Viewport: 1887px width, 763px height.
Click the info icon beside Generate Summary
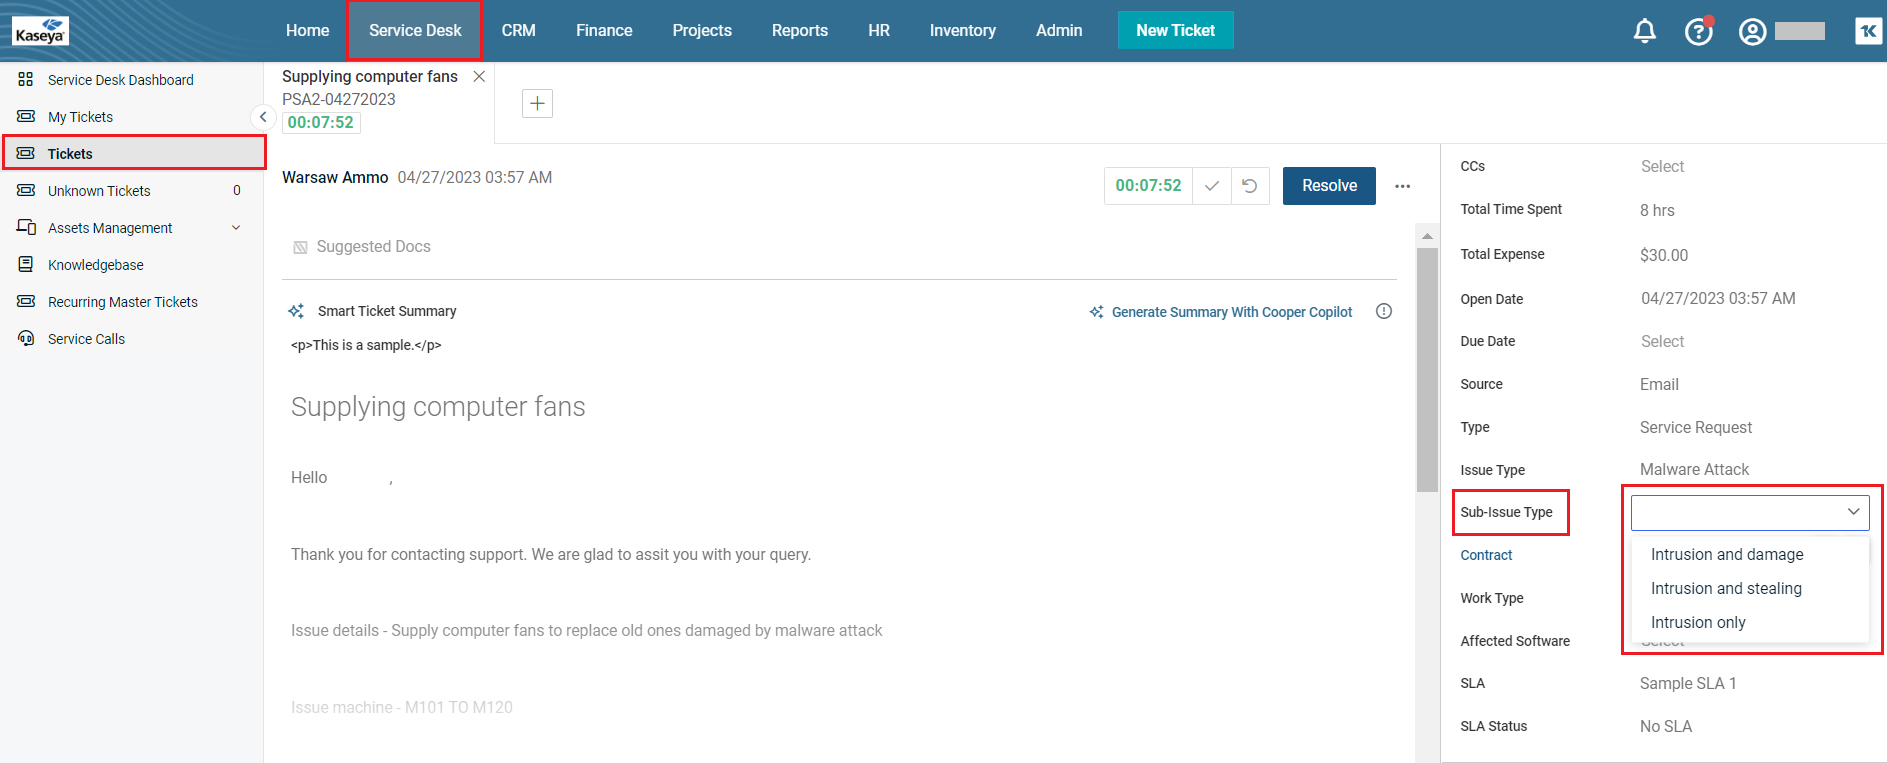[1384, 311]
